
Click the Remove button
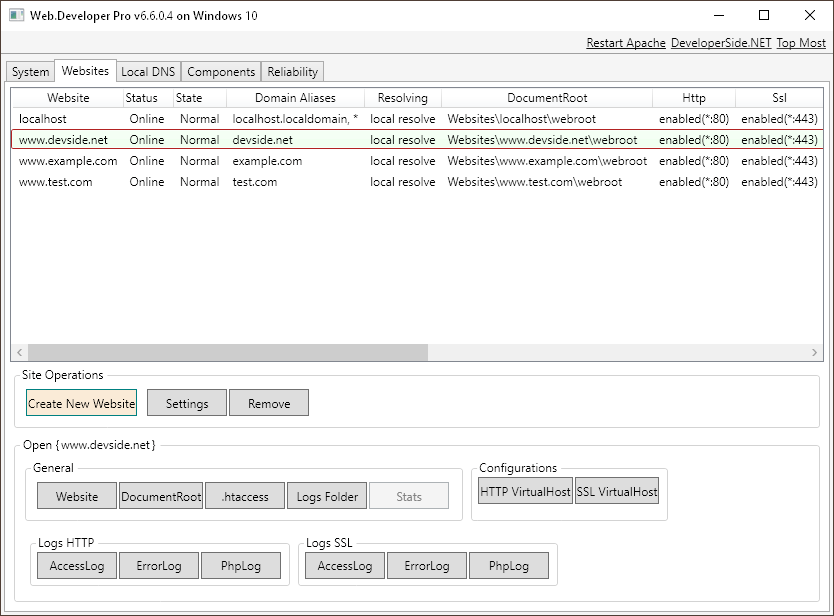point(269,403)
